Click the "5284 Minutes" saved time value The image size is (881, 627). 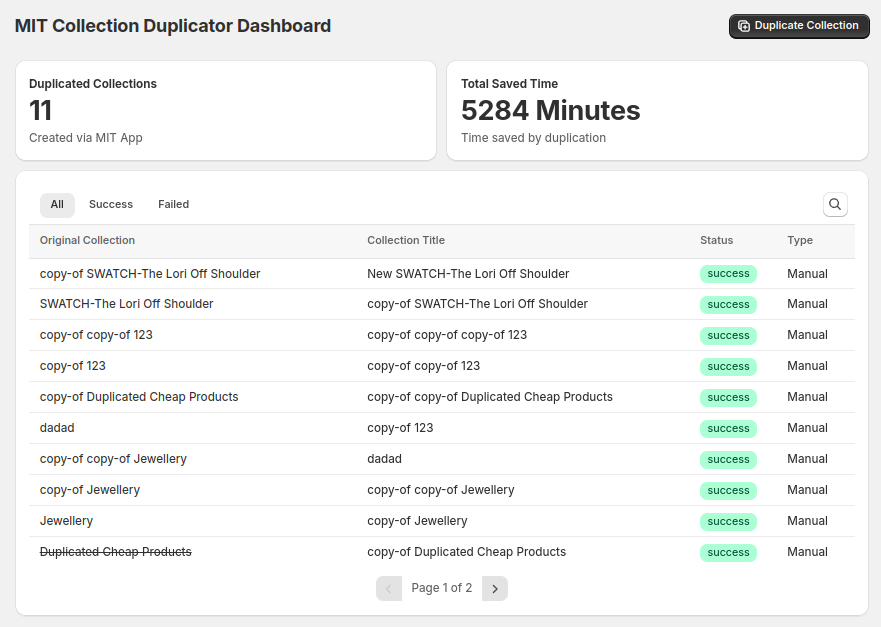coord(551,110)
